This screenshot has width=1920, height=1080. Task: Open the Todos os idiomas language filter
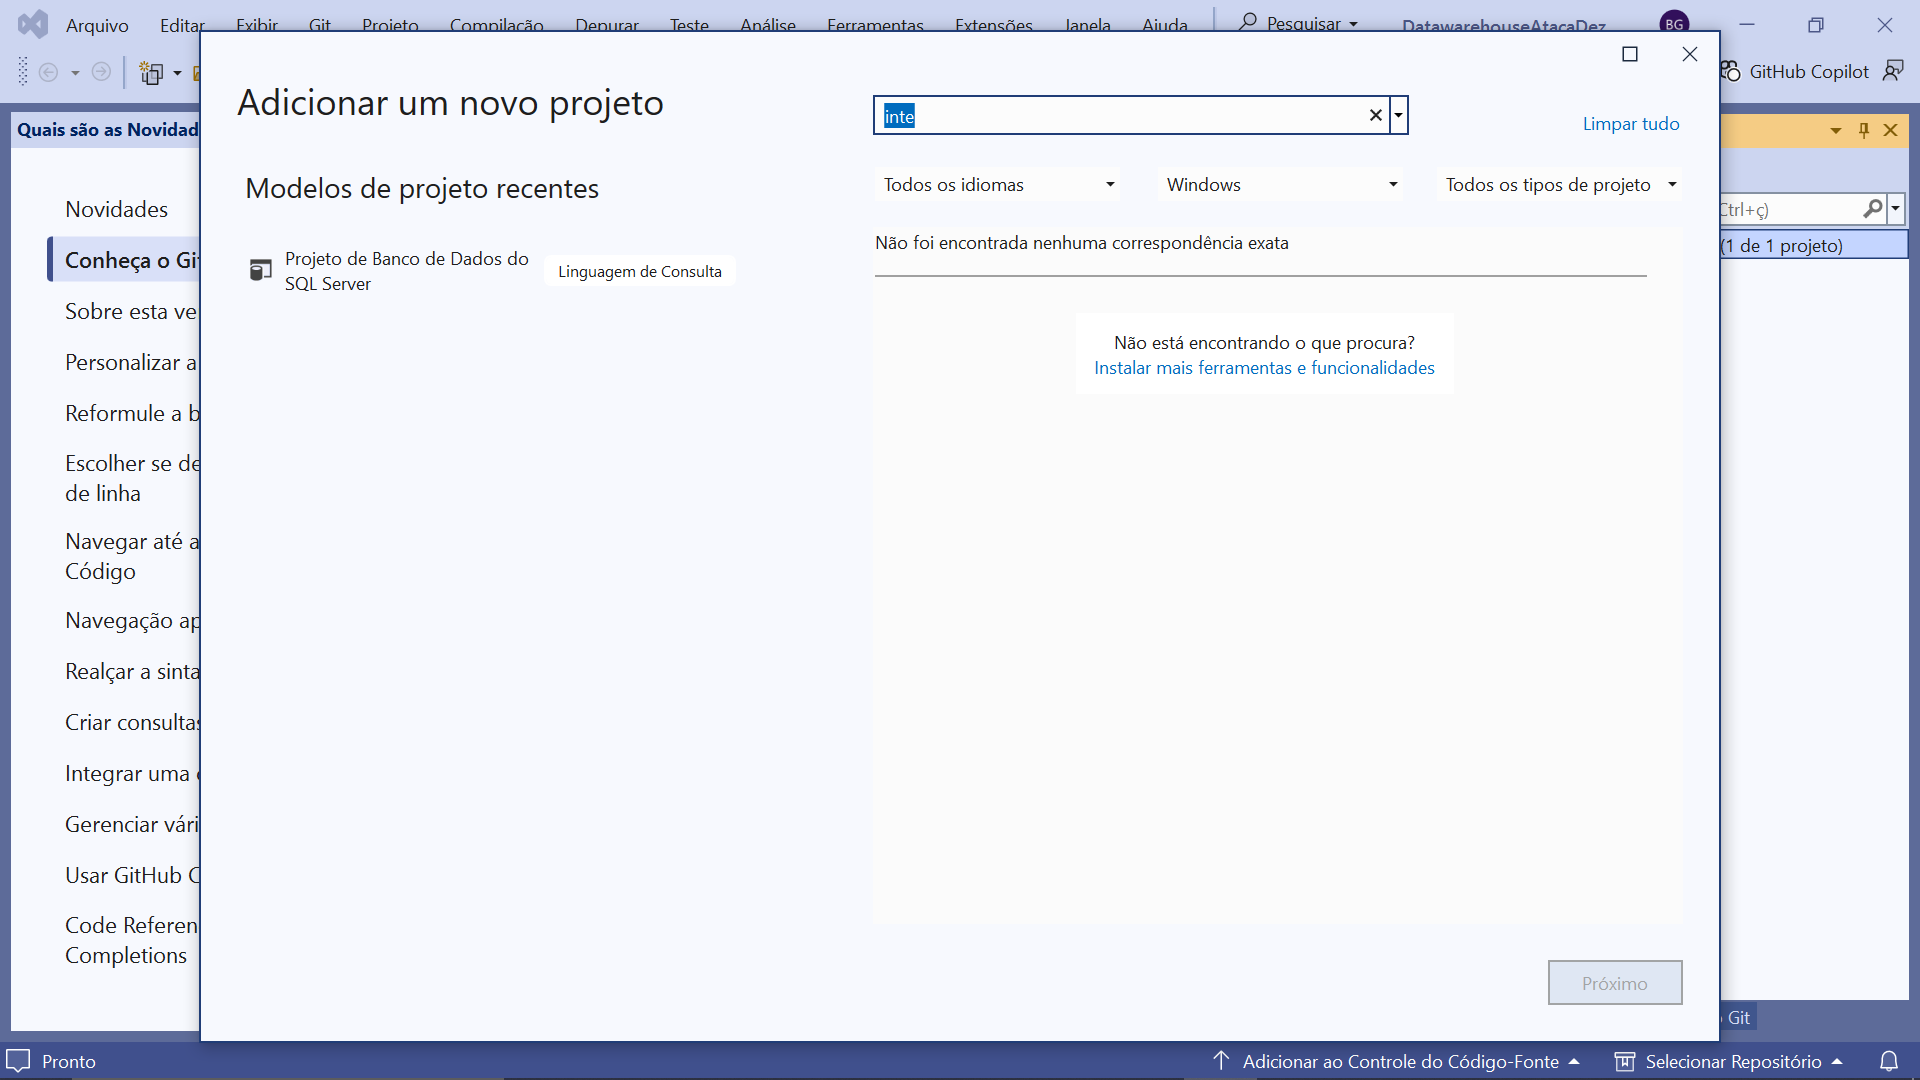[x=998, y=185]
